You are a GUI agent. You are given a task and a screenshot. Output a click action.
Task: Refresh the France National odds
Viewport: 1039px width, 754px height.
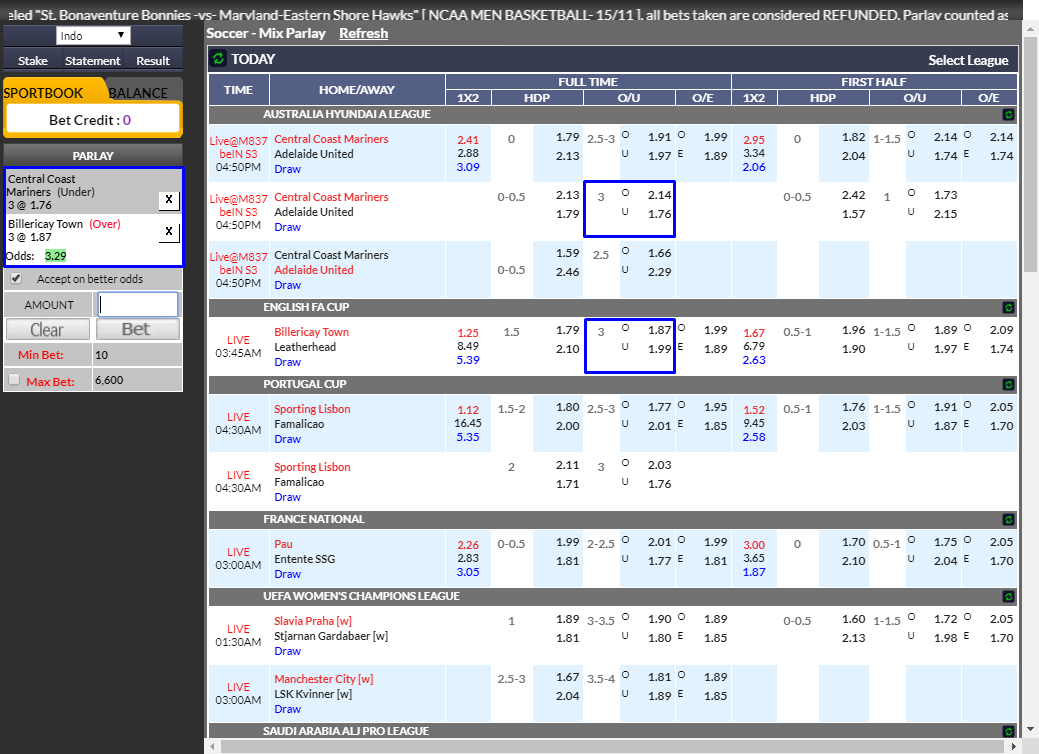(x=1007, y=519)
